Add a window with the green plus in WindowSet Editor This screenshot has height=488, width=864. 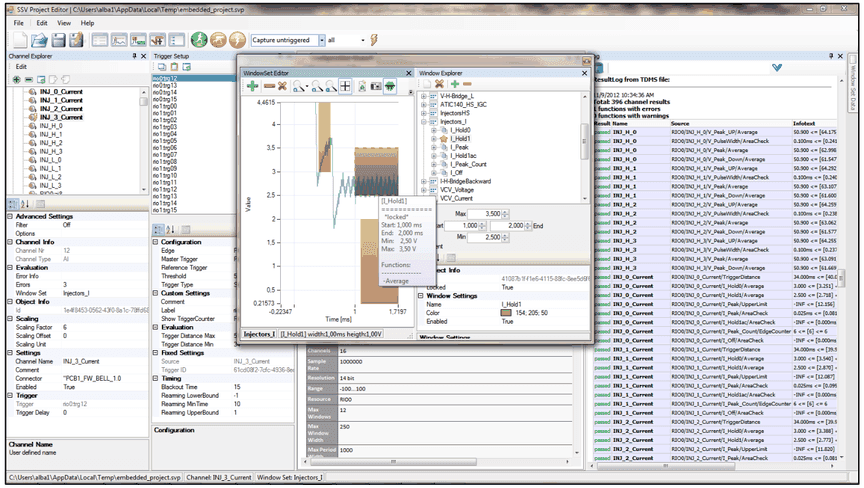(252, 86)
